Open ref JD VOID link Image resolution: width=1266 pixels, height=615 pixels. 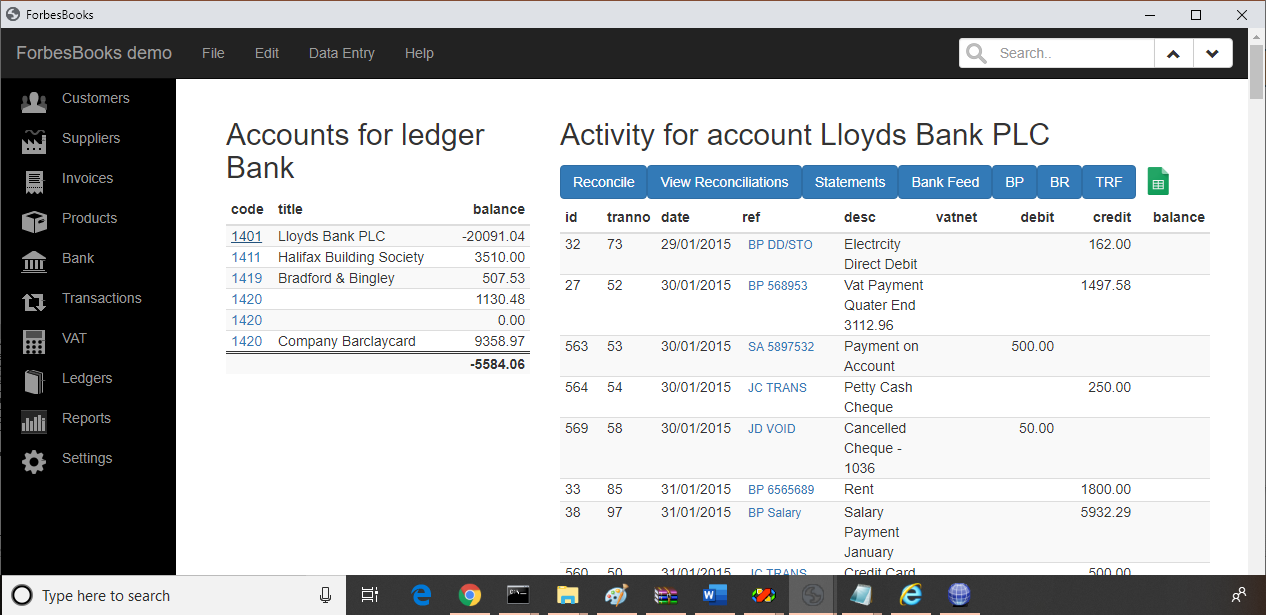click(772, 429)
